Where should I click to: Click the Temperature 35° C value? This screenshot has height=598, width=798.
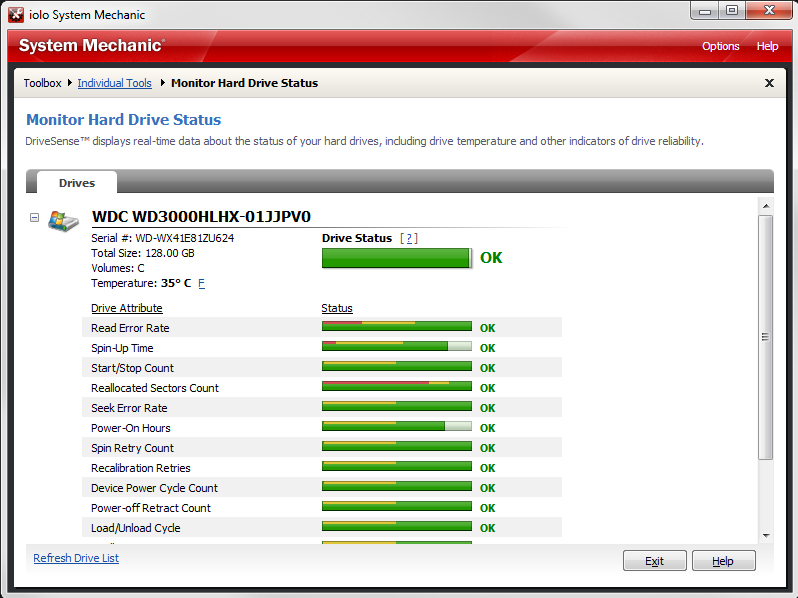(x=176, y=283)
